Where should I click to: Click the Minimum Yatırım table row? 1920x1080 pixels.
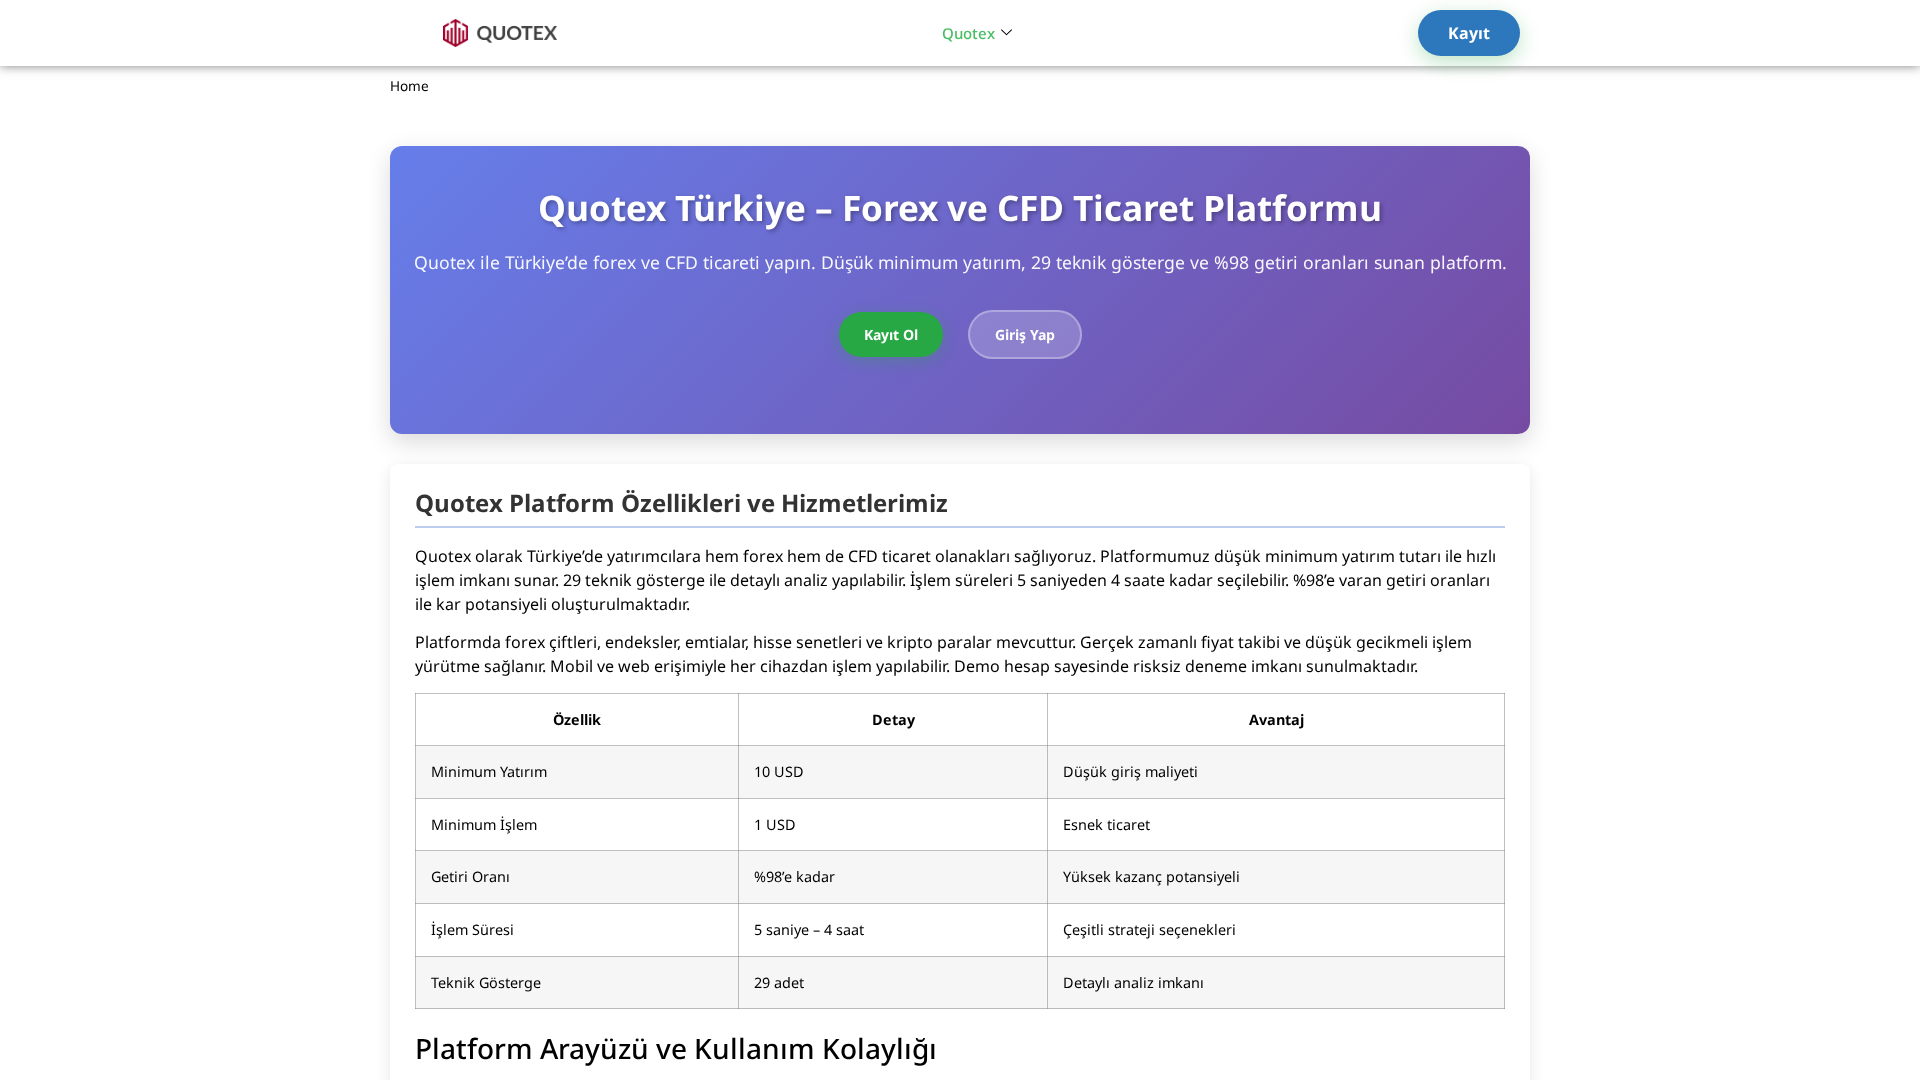coord(489,771)
